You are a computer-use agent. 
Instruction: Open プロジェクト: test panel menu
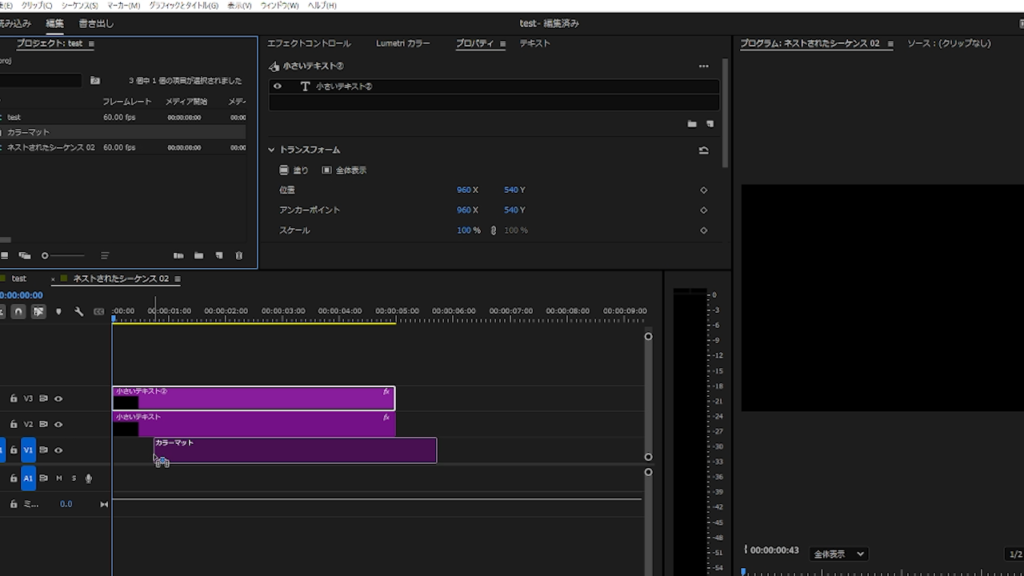(91, 44)
